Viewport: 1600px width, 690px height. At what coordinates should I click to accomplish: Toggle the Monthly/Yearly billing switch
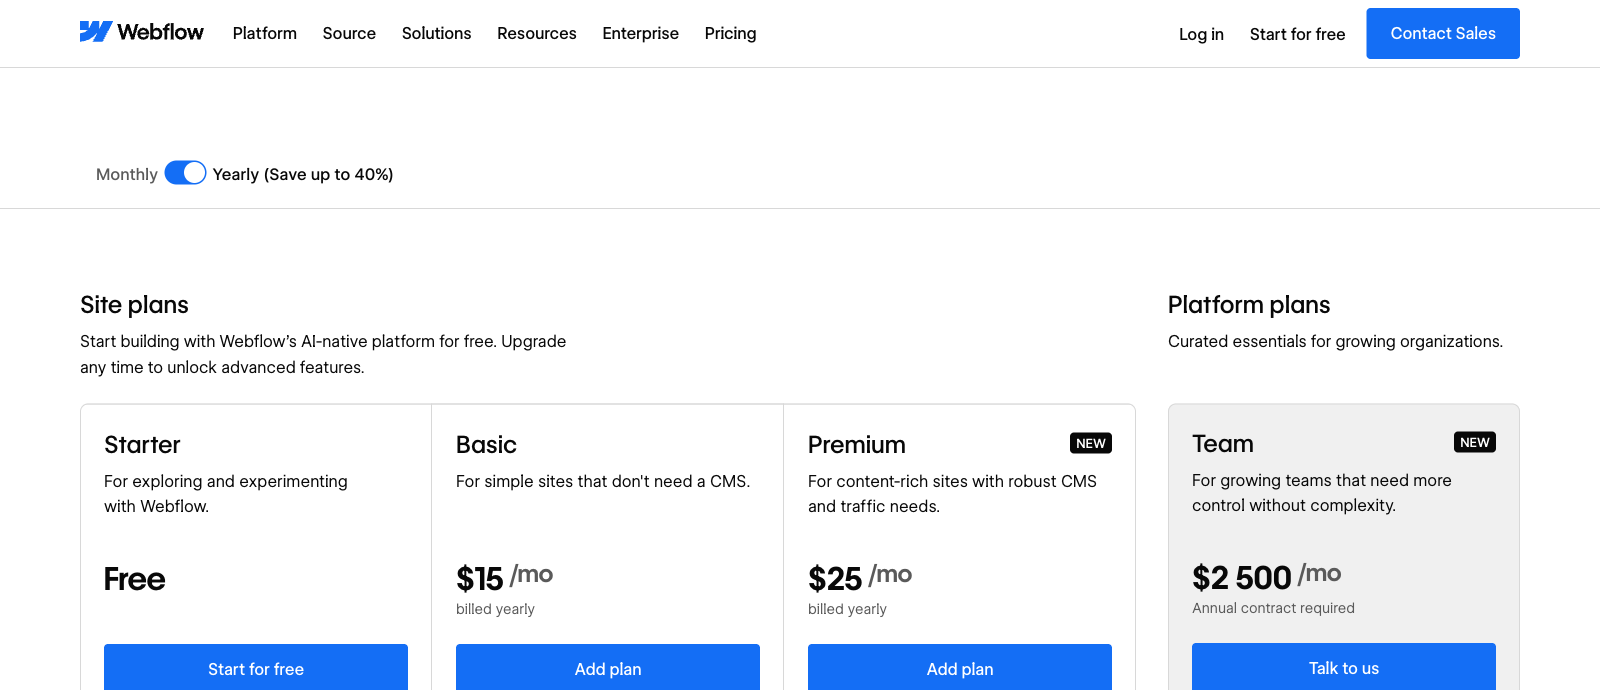pos(185,173)
